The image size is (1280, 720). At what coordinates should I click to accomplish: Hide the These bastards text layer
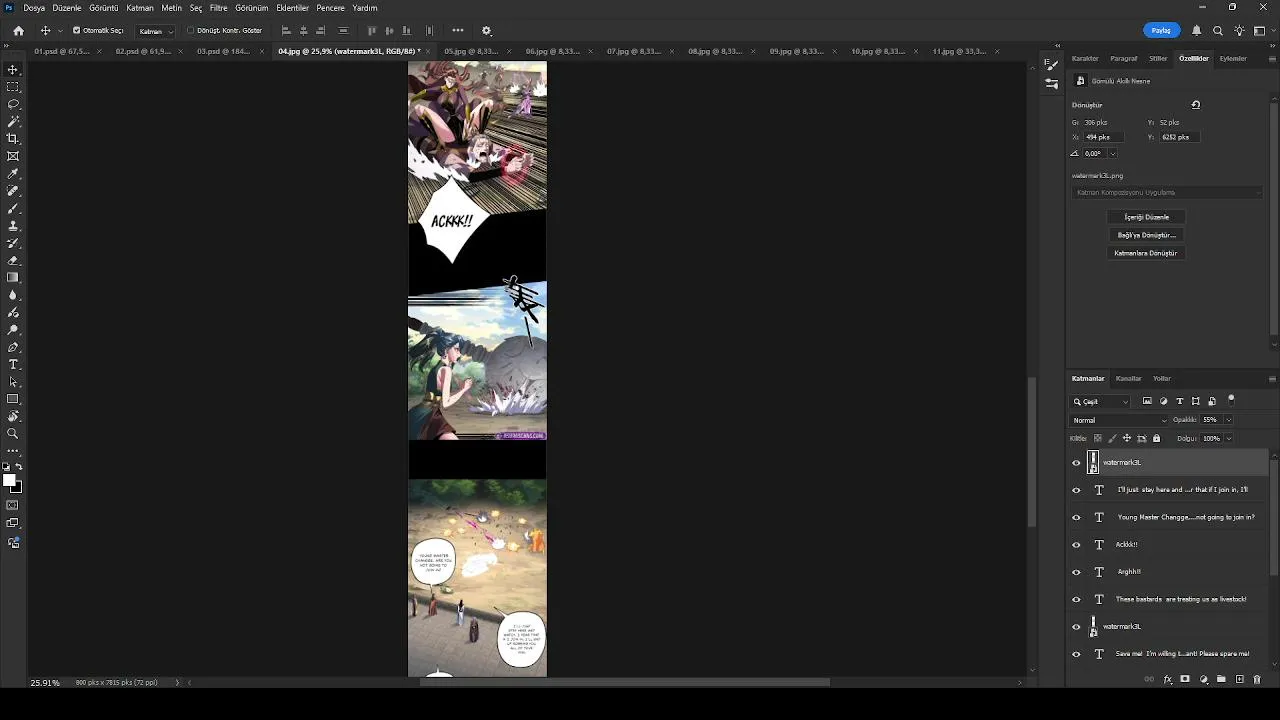[x=1076, y=599]
